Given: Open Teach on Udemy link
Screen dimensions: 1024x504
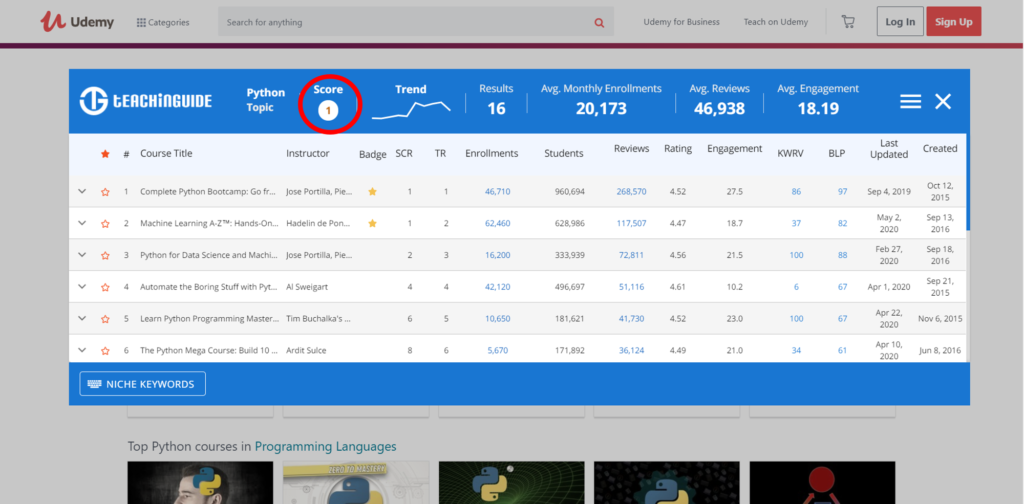Looking at the screenshot, I should click(775, 22).
